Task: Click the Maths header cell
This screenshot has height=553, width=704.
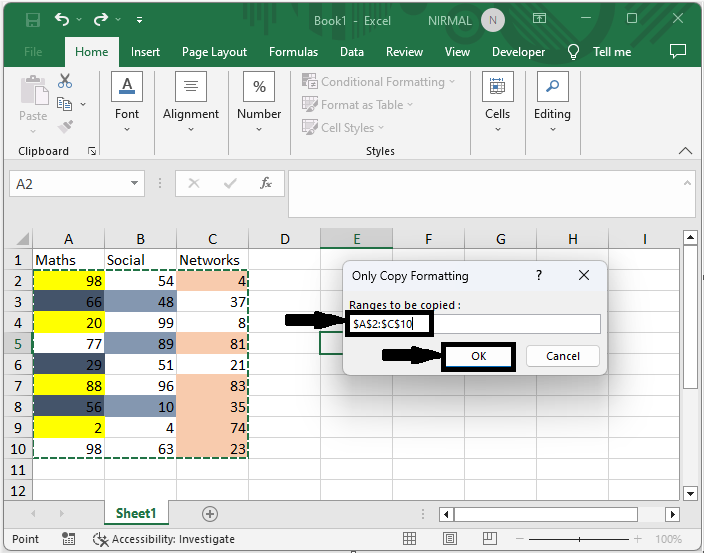Action: pyautogui.click(x=68, y=260)
